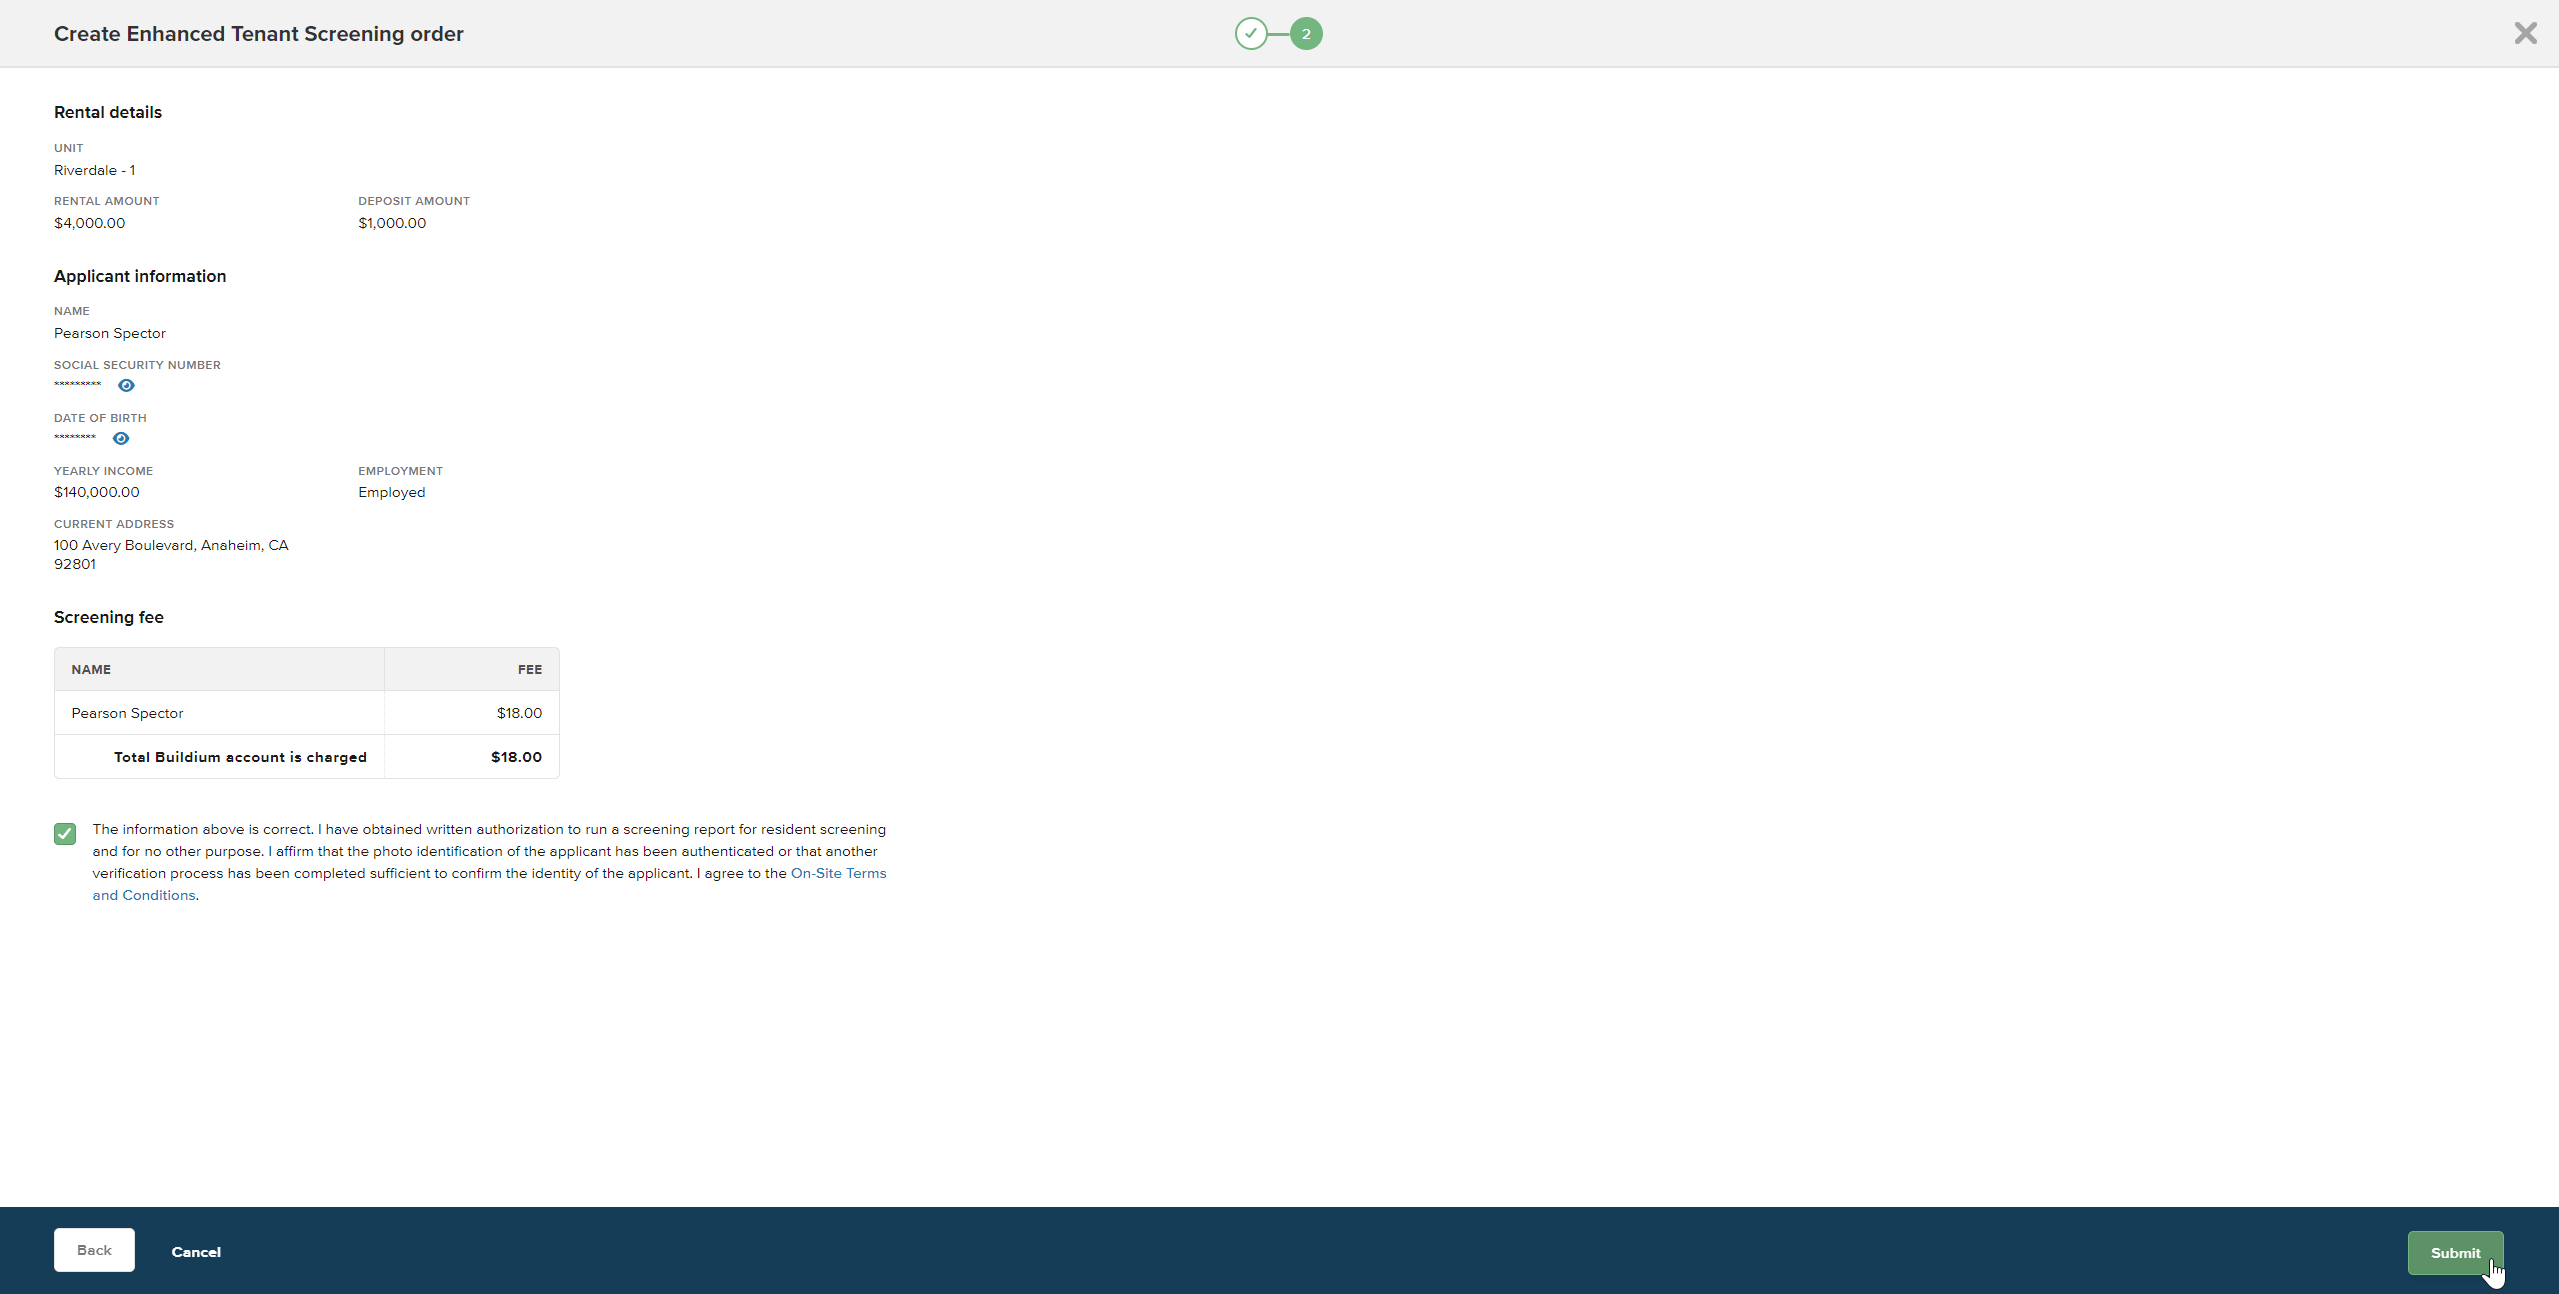The image size is (2559, 1294).
Task: Click the Pearson Spector applicant name
Action: 110,333
